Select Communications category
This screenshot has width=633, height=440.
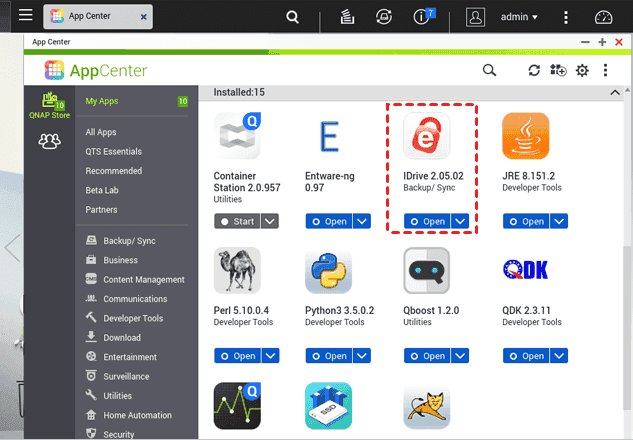pyautogui.click(x=127, y=299)
